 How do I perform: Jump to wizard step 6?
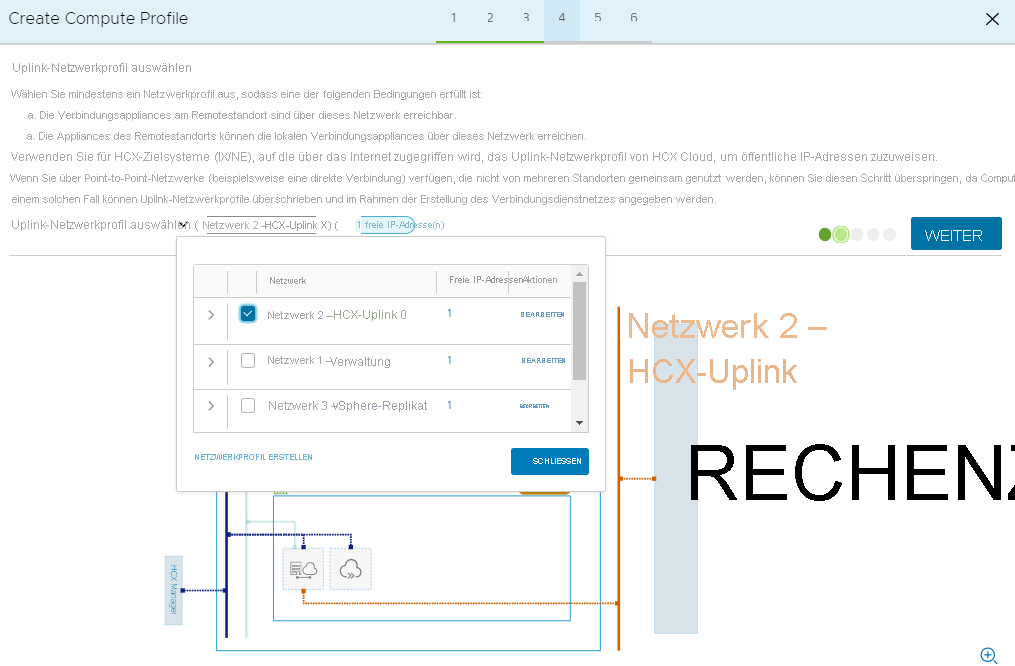[634, 18]
